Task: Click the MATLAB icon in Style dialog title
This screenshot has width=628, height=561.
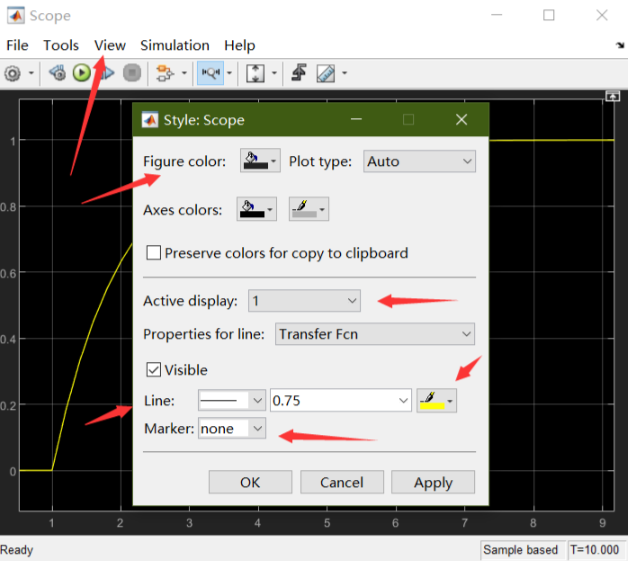Action: [150, 119]
